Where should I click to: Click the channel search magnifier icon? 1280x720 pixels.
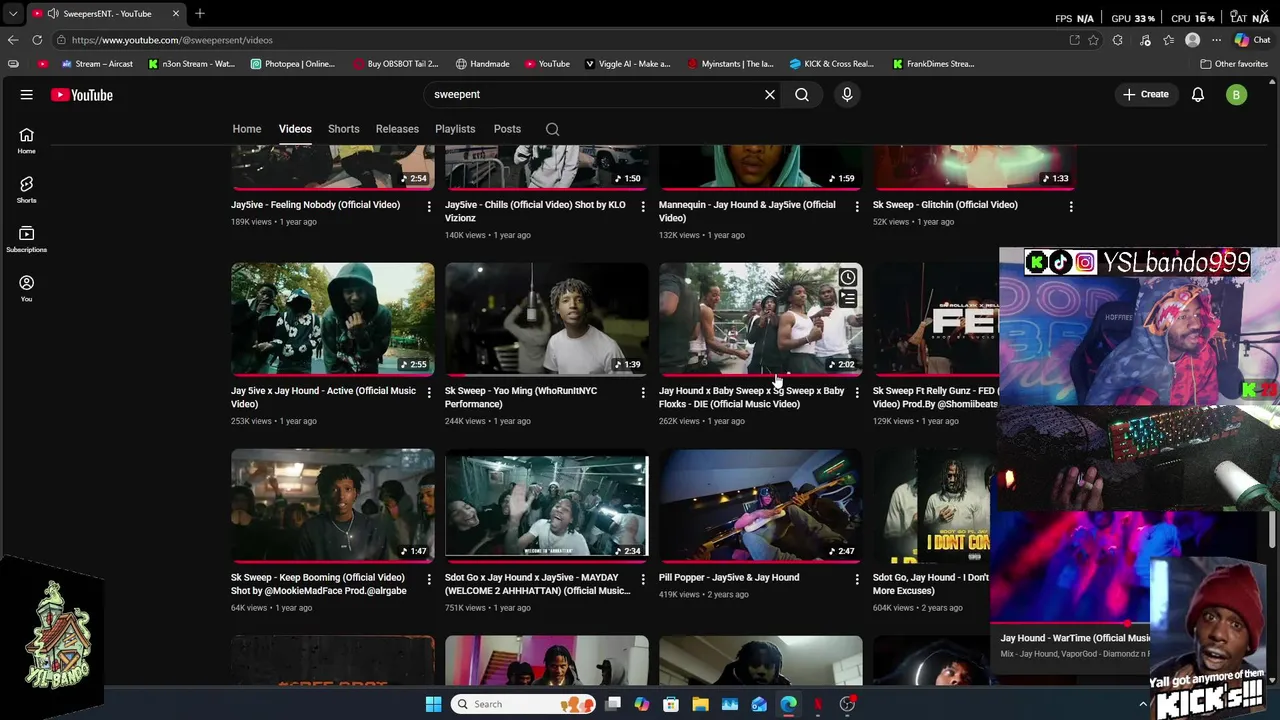(552, 129)
